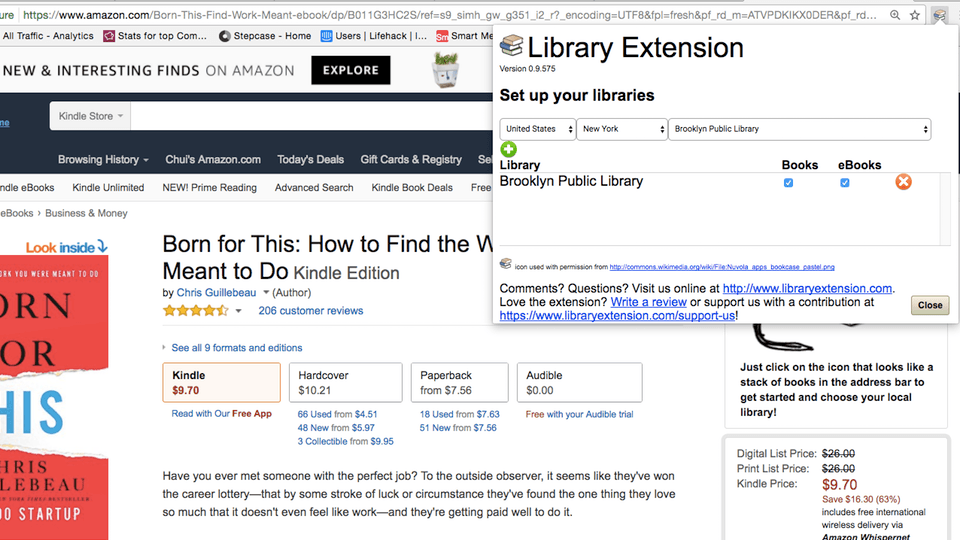Open the United States country dropdown
Screen dimensions: 960x540
point(538,129)
